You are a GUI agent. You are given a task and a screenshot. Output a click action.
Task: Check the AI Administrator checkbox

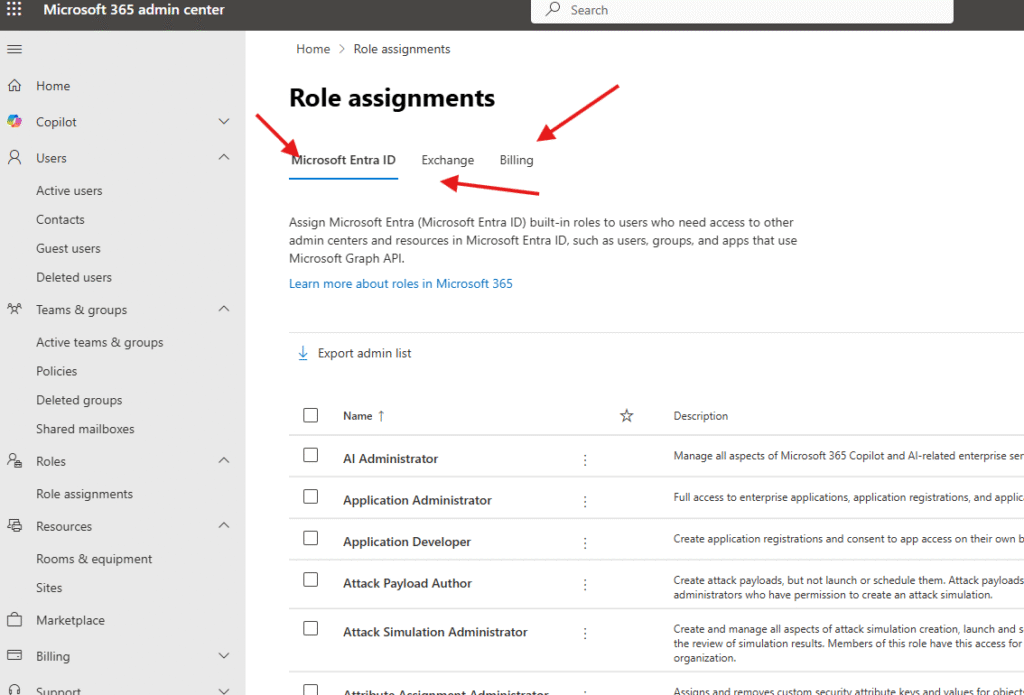(310, 456)
